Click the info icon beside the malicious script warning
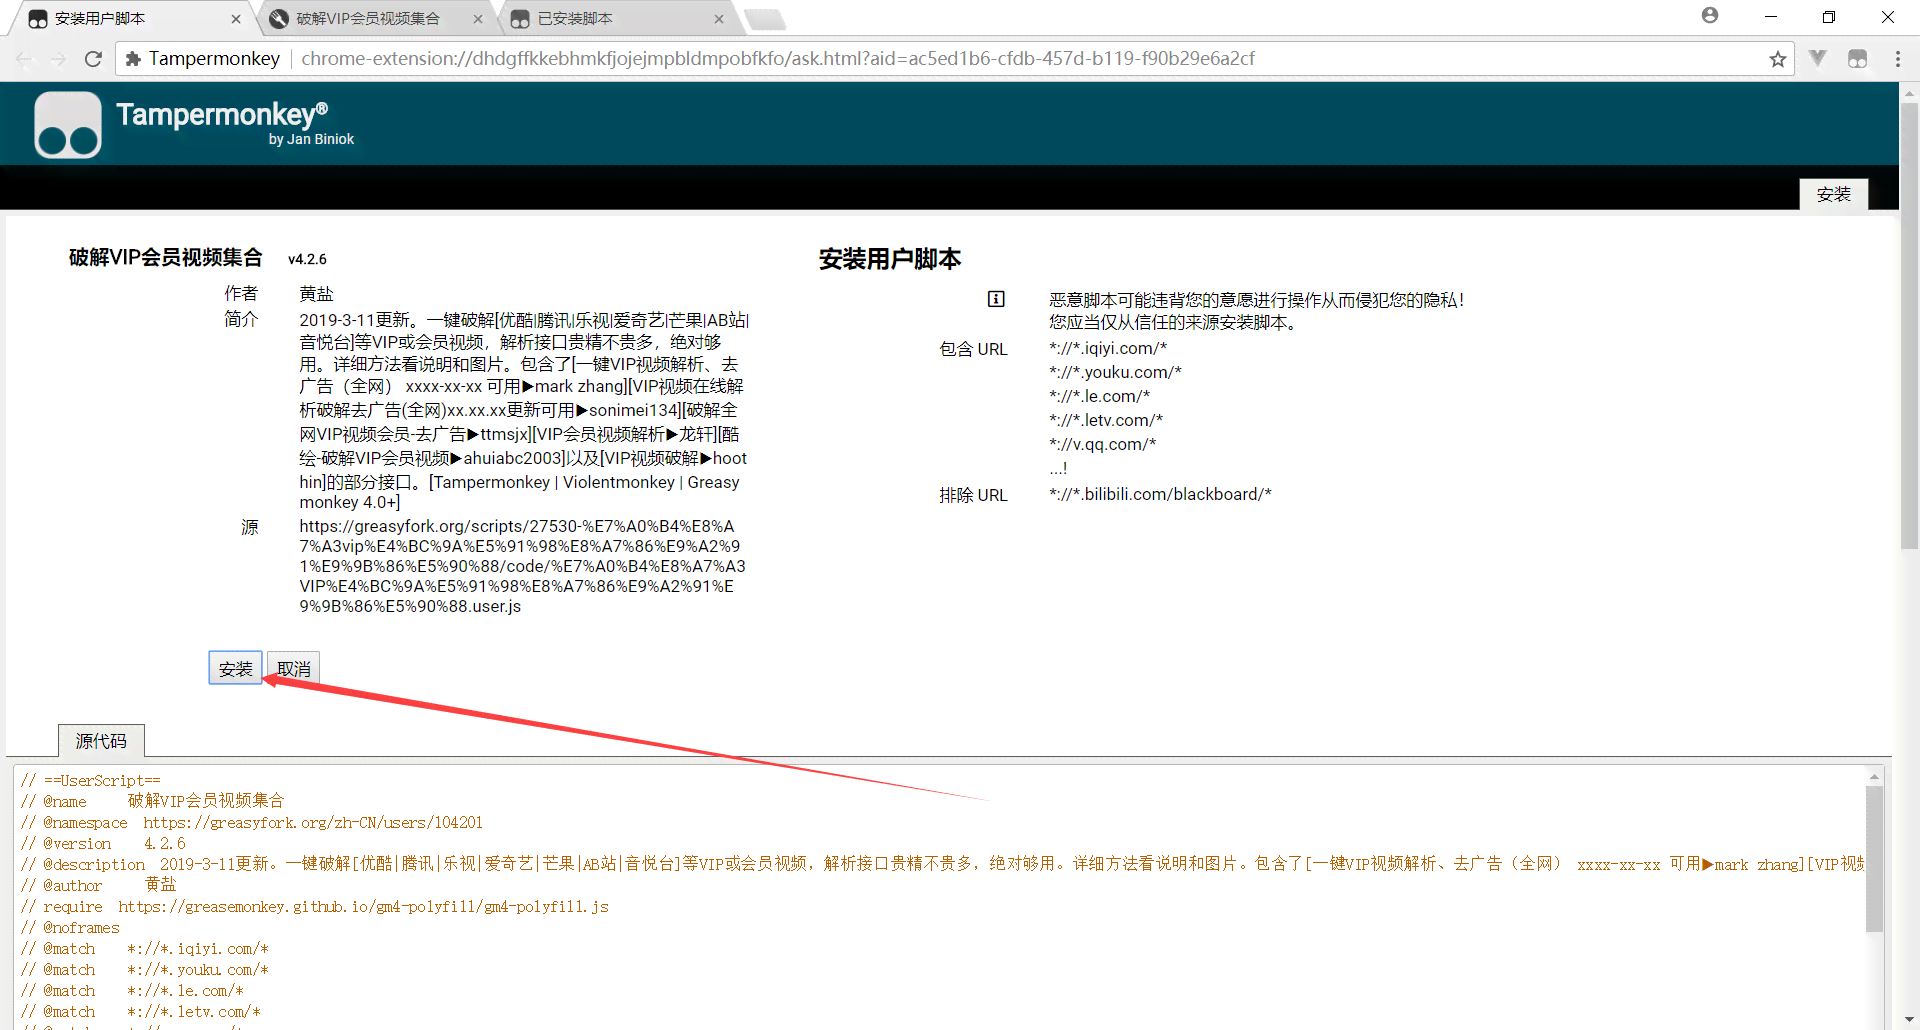Image resolution: width=1920 pixels, height=1030 pixels. point(996,299)
